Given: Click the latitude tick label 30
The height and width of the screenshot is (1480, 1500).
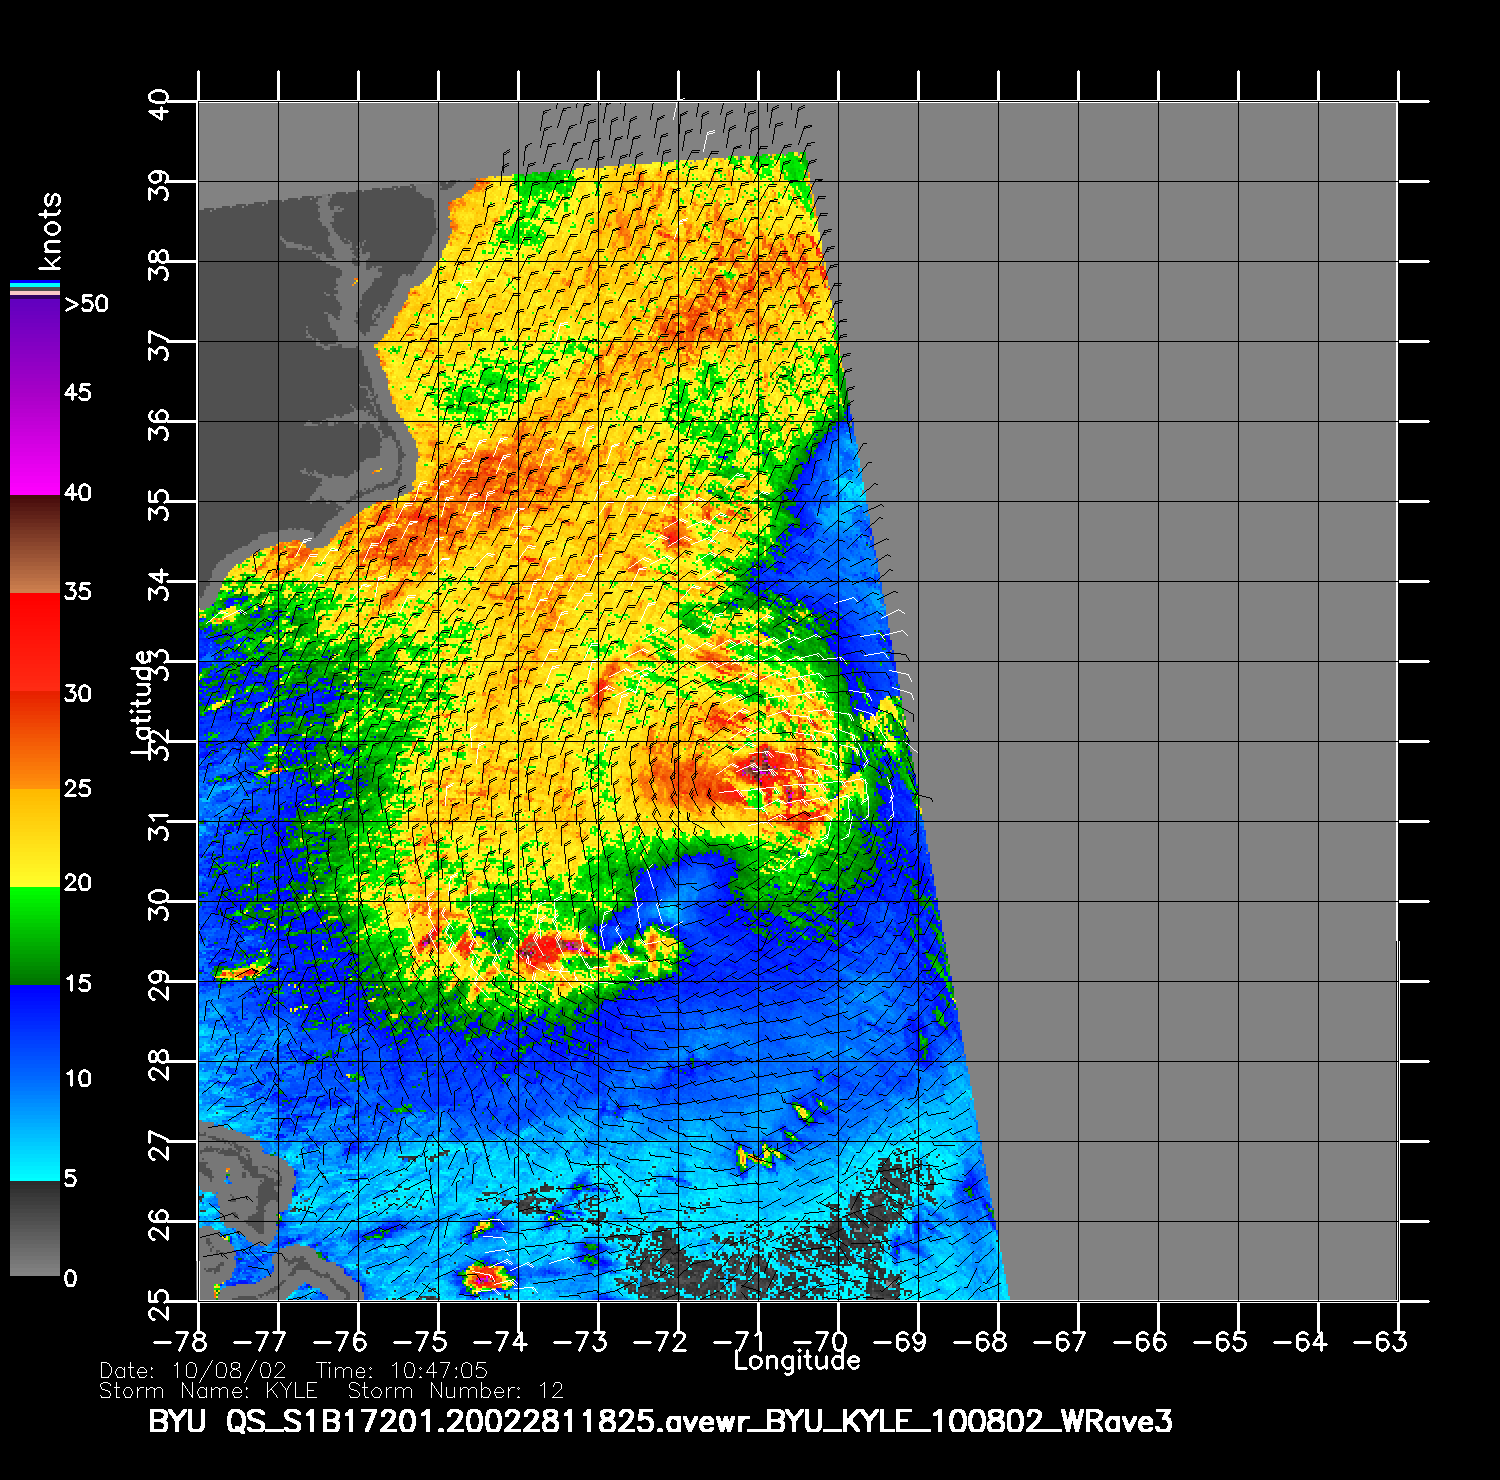Looking at the screenshot, I should point(160,904).
